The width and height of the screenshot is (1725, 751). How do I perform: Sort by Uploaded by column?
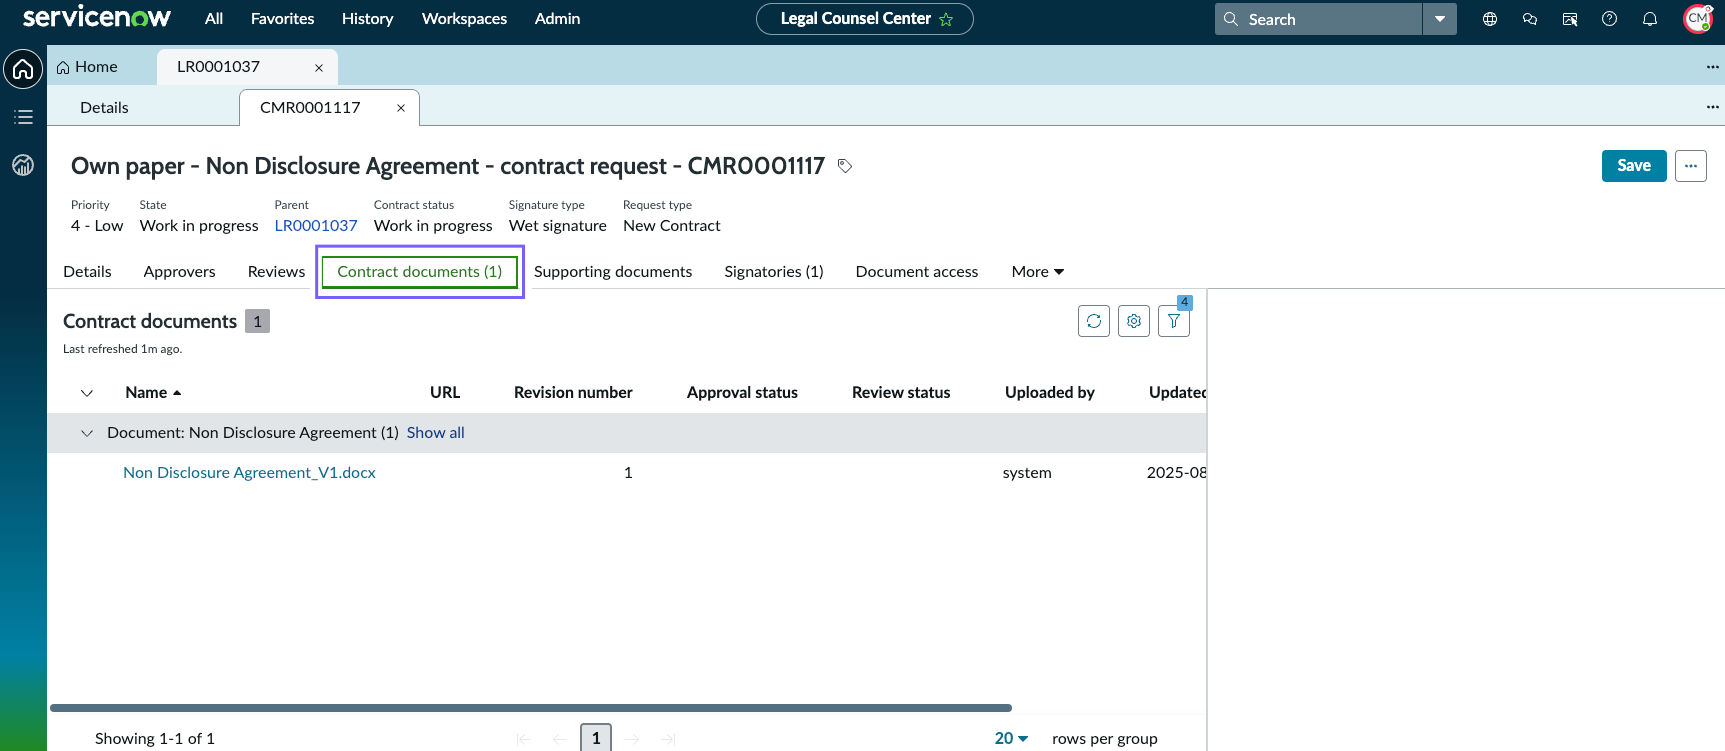coord(1050,393)
